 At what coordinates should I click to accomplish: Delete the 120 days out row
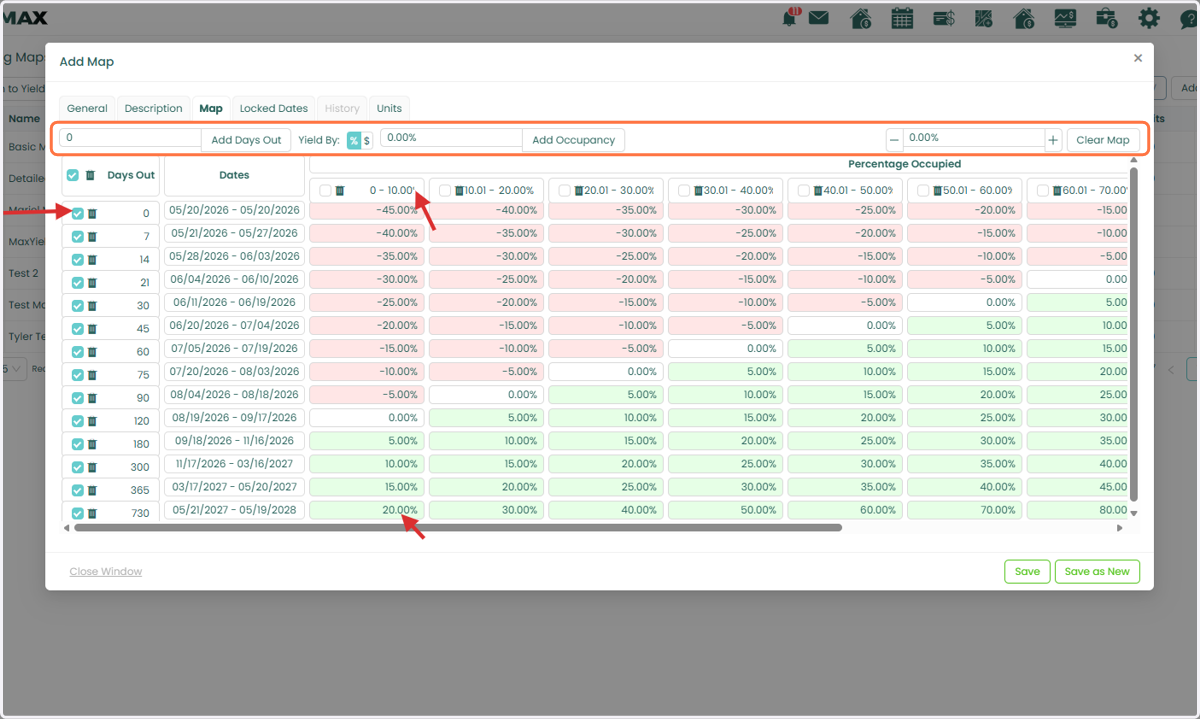[92, 421]
